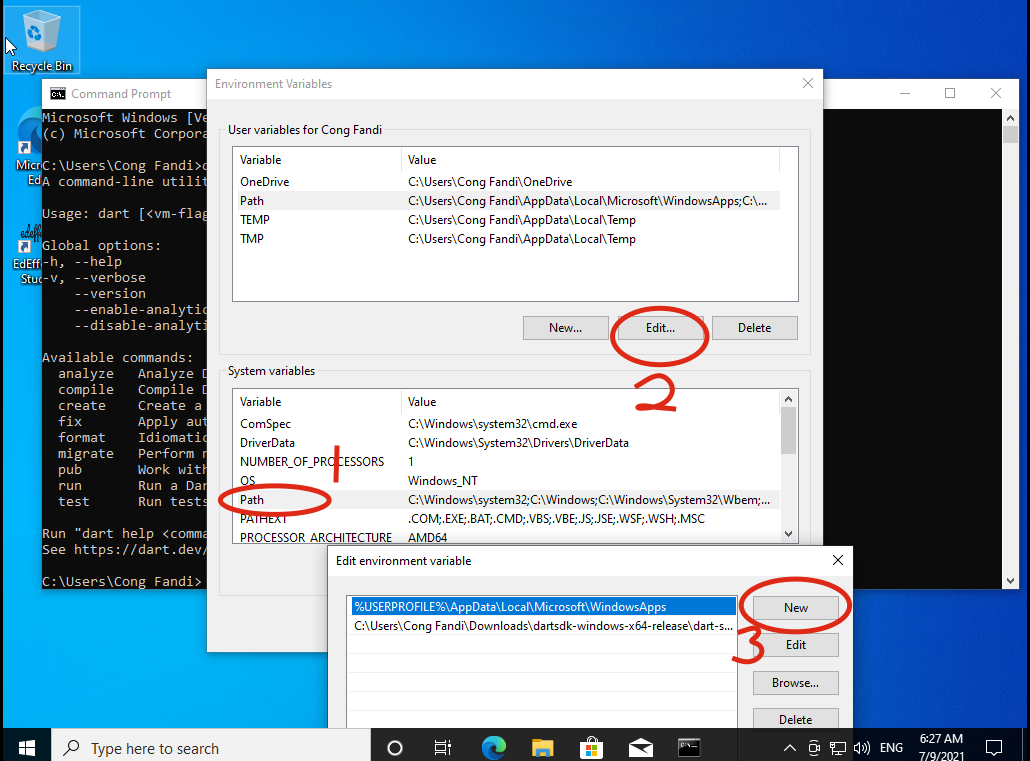Click Command Prompt scrollbar down arrow
This screenshot has height=761, width=1030.
(x=1010, y=580)
